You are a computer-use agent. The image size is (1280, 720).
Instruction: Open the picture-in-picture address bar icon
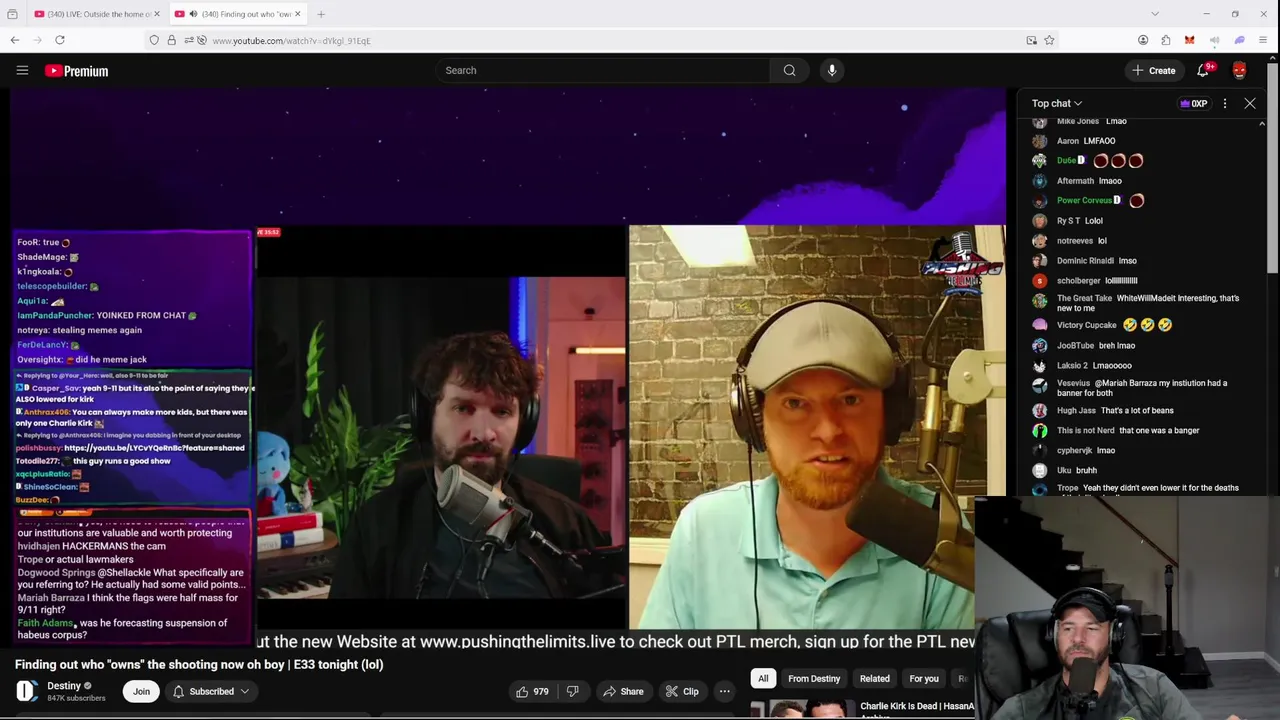tap(1031, 40)
